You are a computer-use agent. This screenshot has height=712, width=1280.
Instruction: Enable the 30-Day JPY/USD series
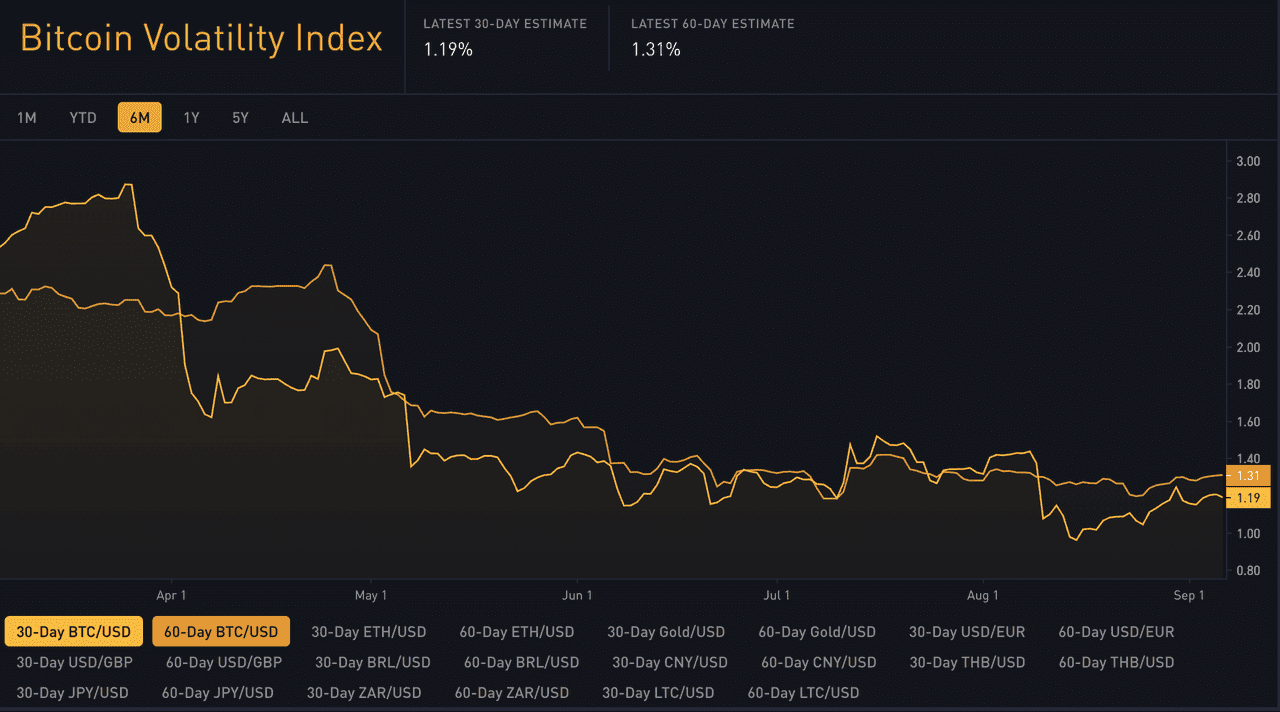(72, 692)
